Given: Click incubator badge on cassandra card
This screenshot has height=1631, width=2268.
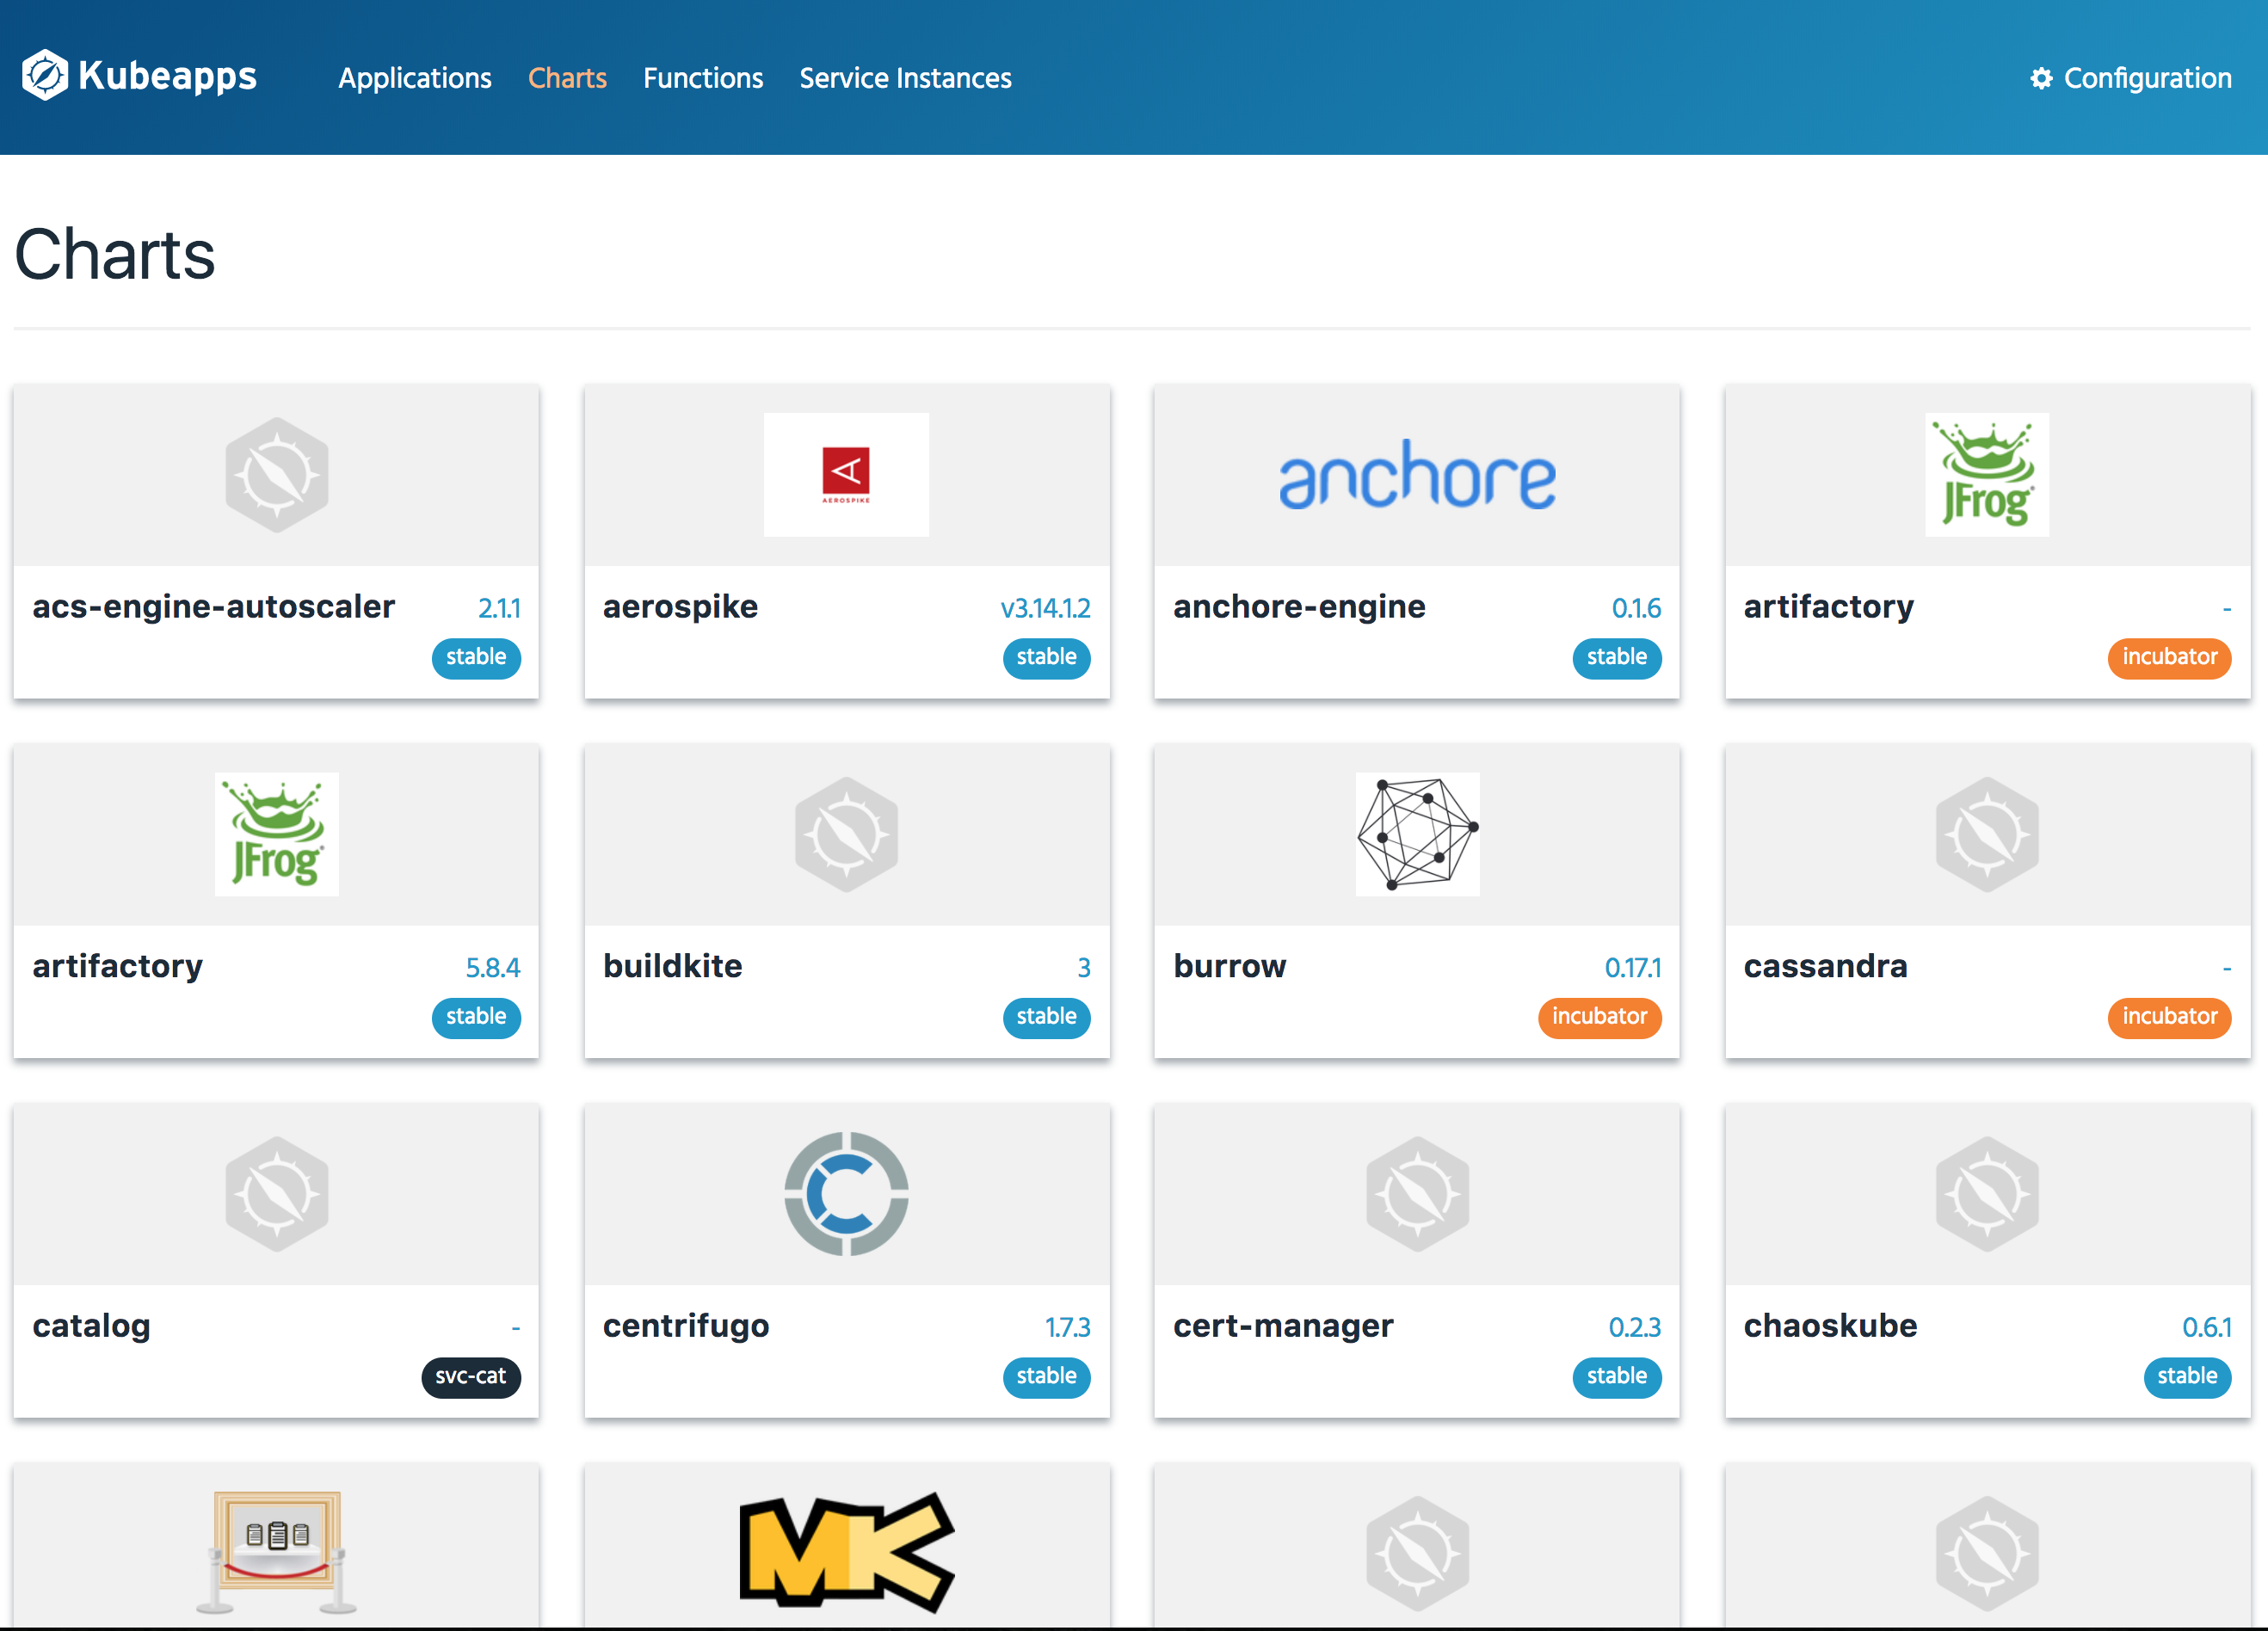Looking at the screenshot, I should click(x=2169, y=1016).
